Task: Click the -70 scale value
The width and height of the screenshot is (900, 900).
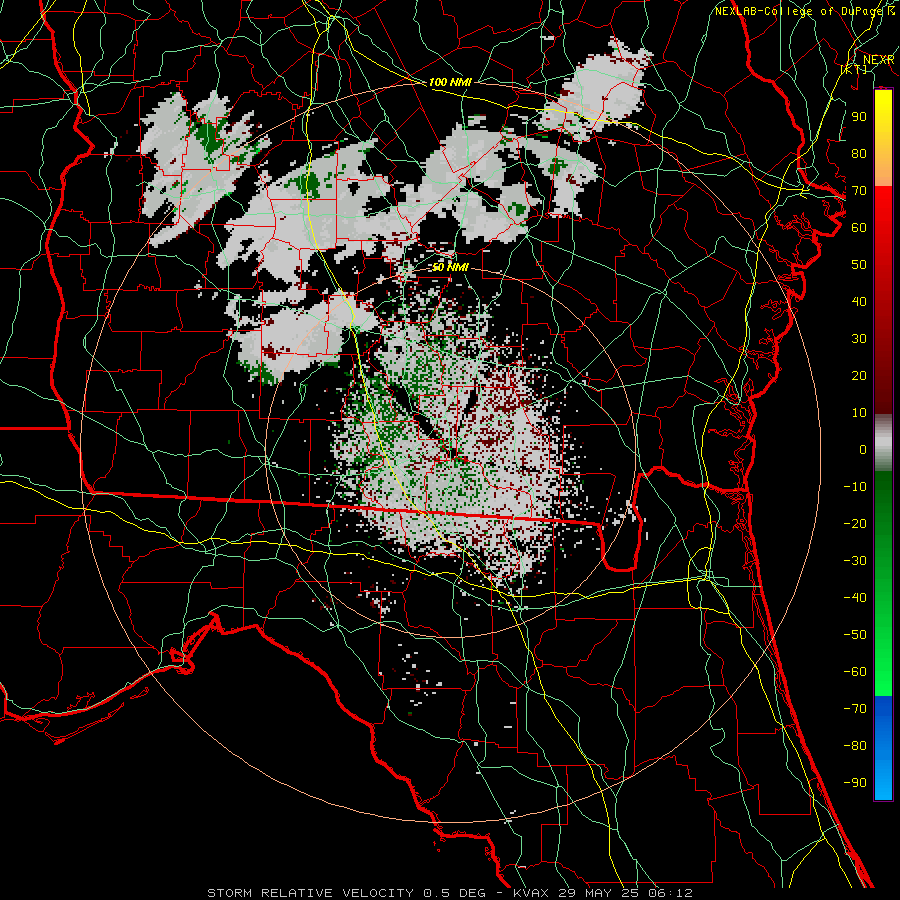Action: pyautogui.click(x=855, y=709)
